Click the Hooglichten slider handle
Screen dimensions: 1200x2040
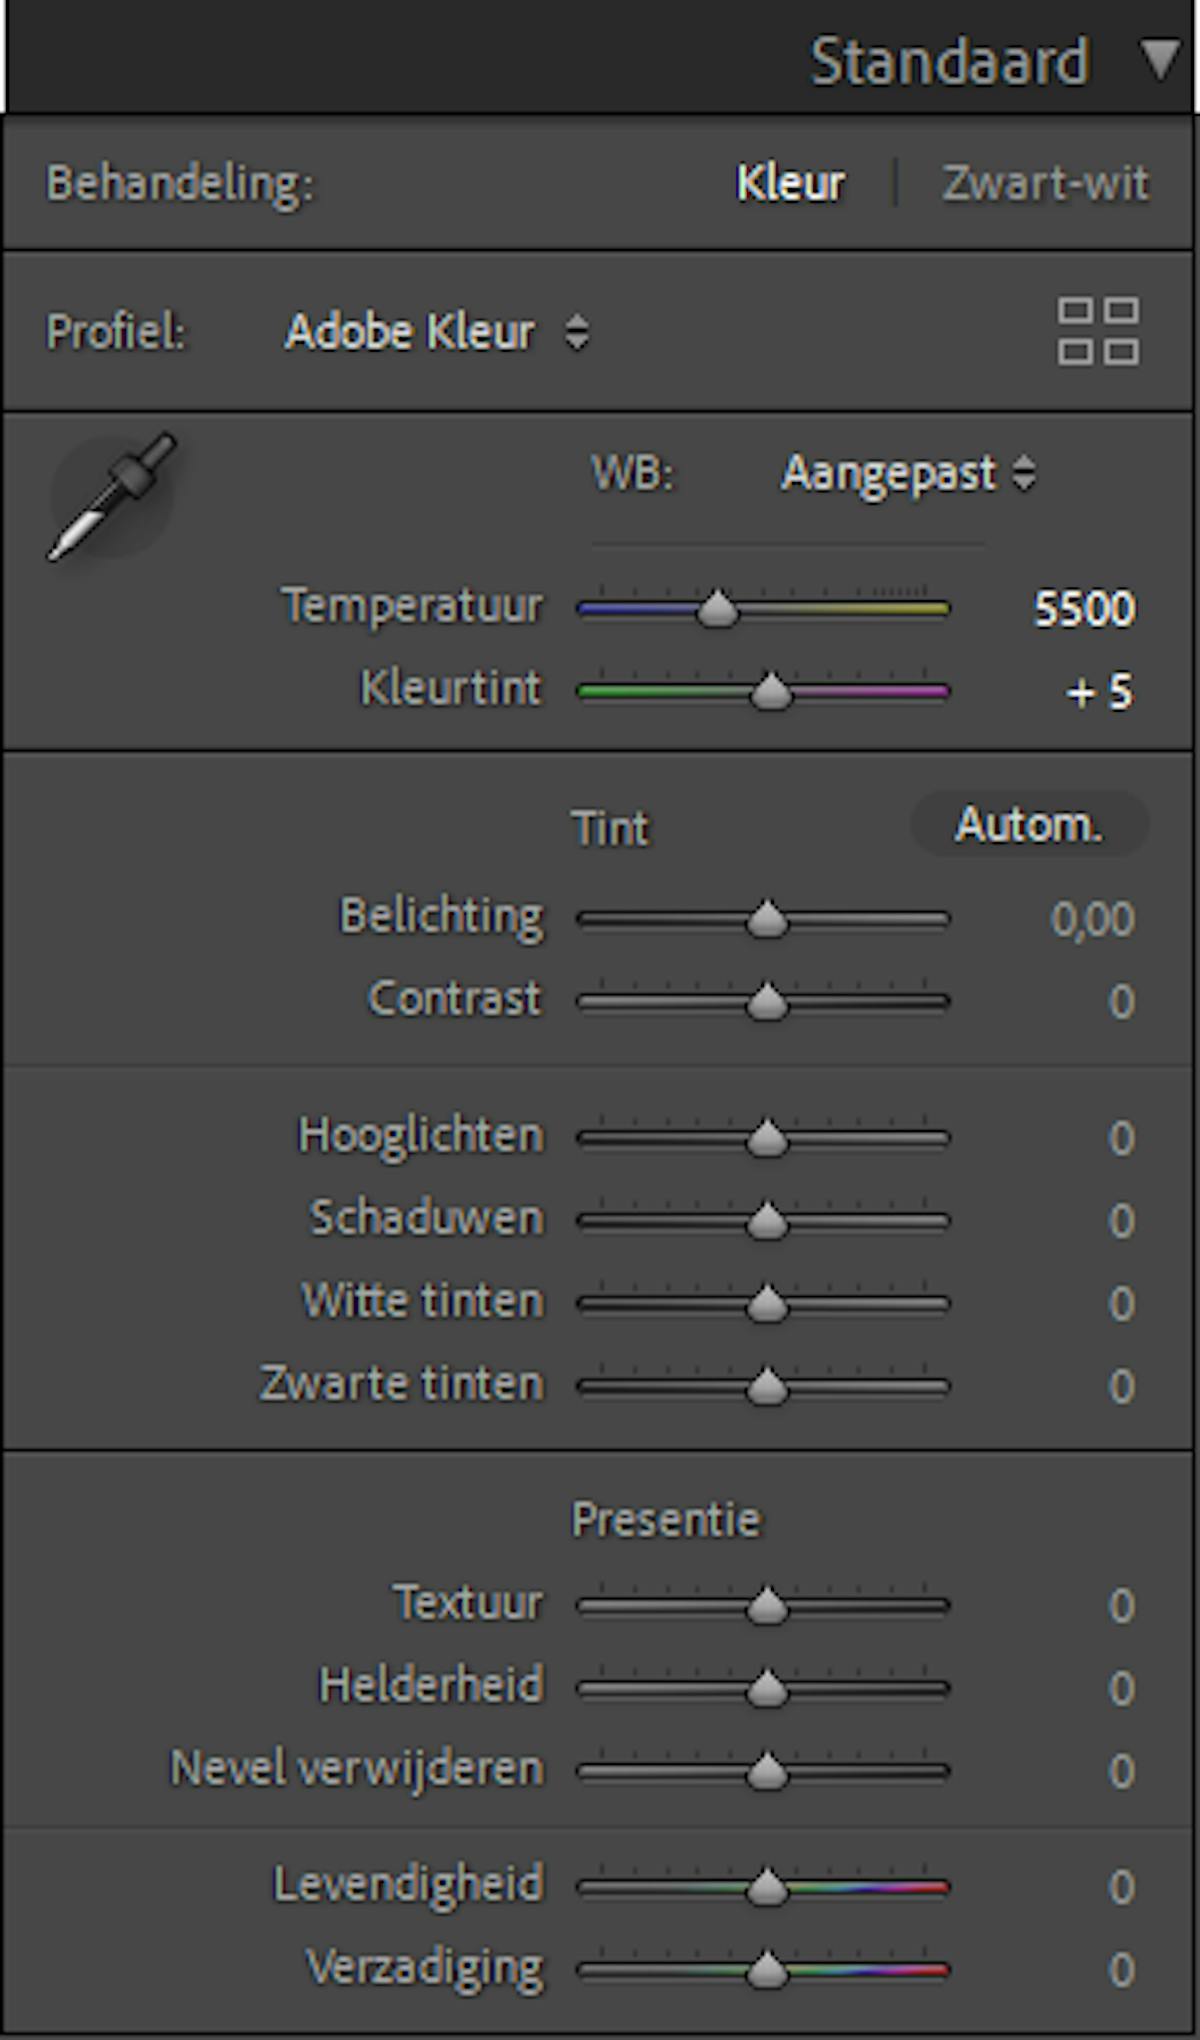pos(767,1138)
